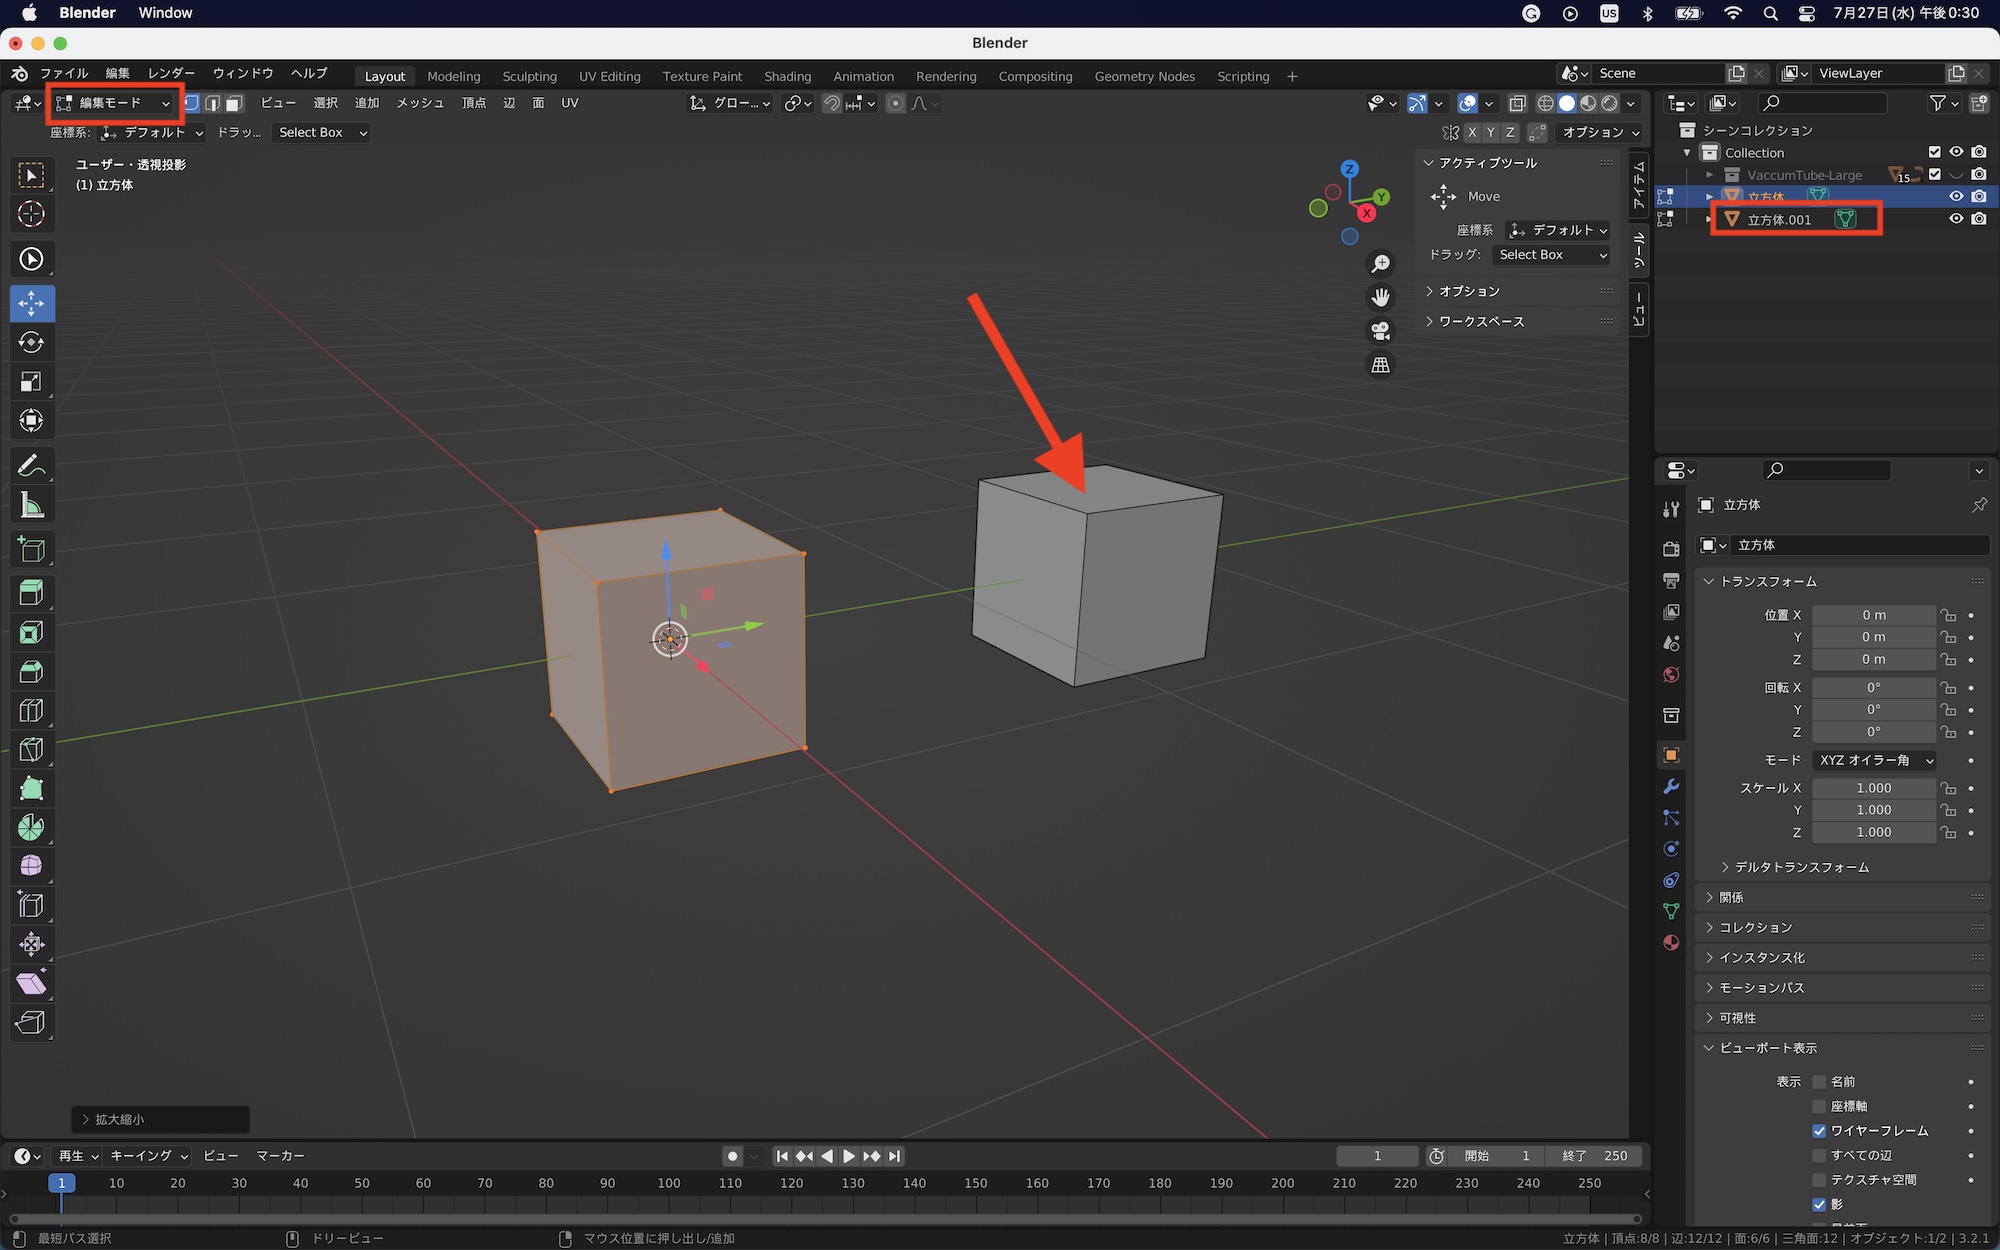This screenshot has width=2000, height=1250.
Task: Pick the Annotate pencil tool
Action: tap(31, 466)
